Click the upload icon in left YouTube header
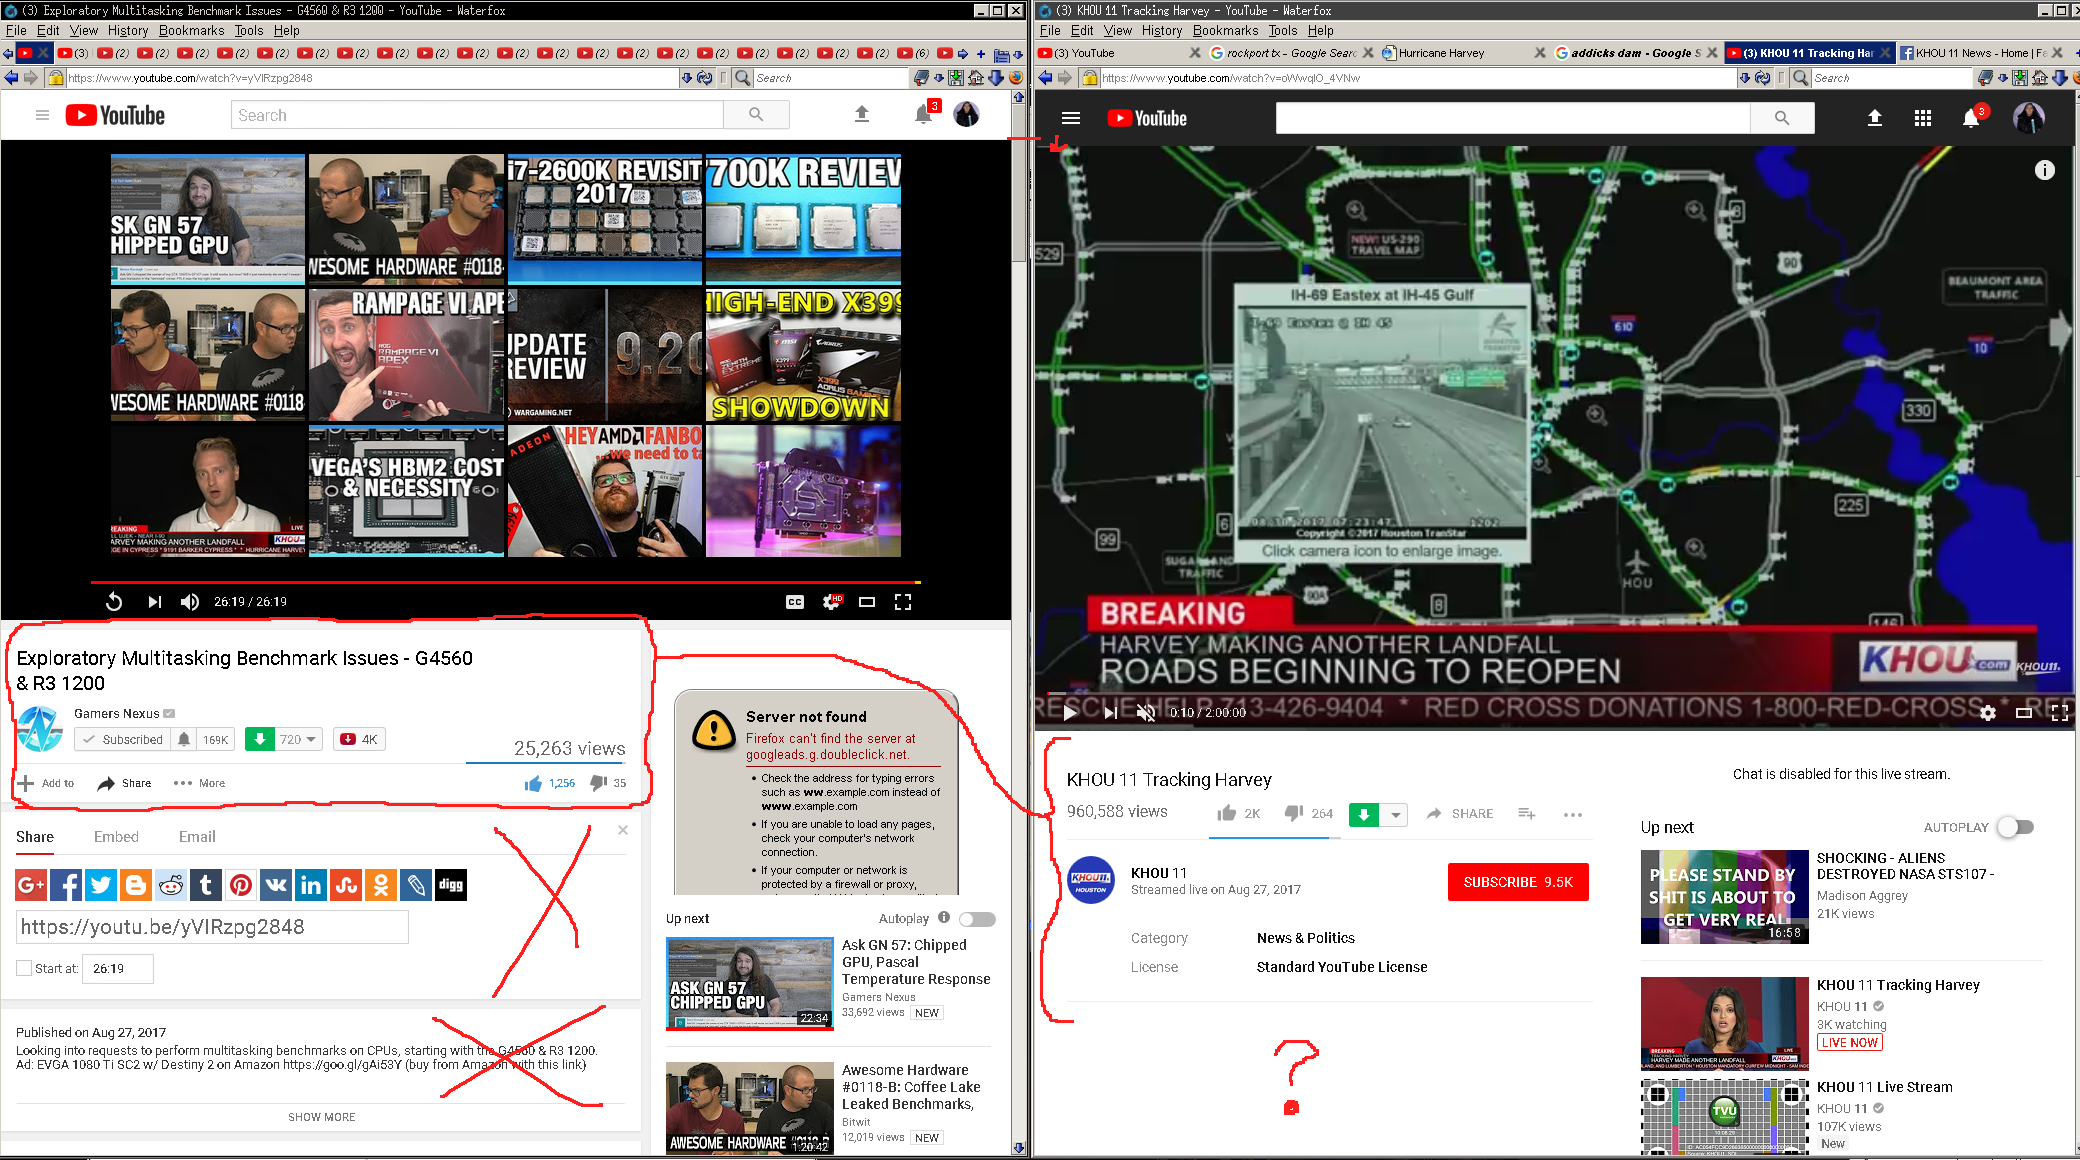This screenshot has height=1160, width=2080. (861, 115)
